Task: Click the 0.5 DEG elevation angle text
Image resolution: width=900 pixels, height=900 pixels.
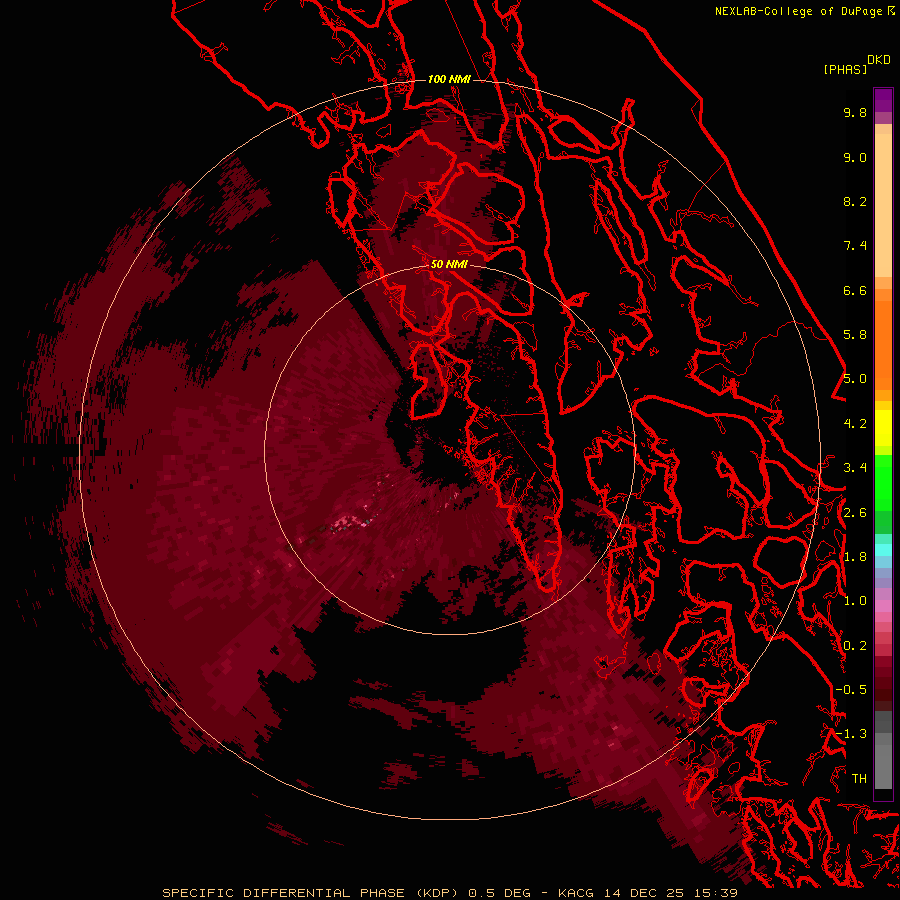Action: [499, 893]
